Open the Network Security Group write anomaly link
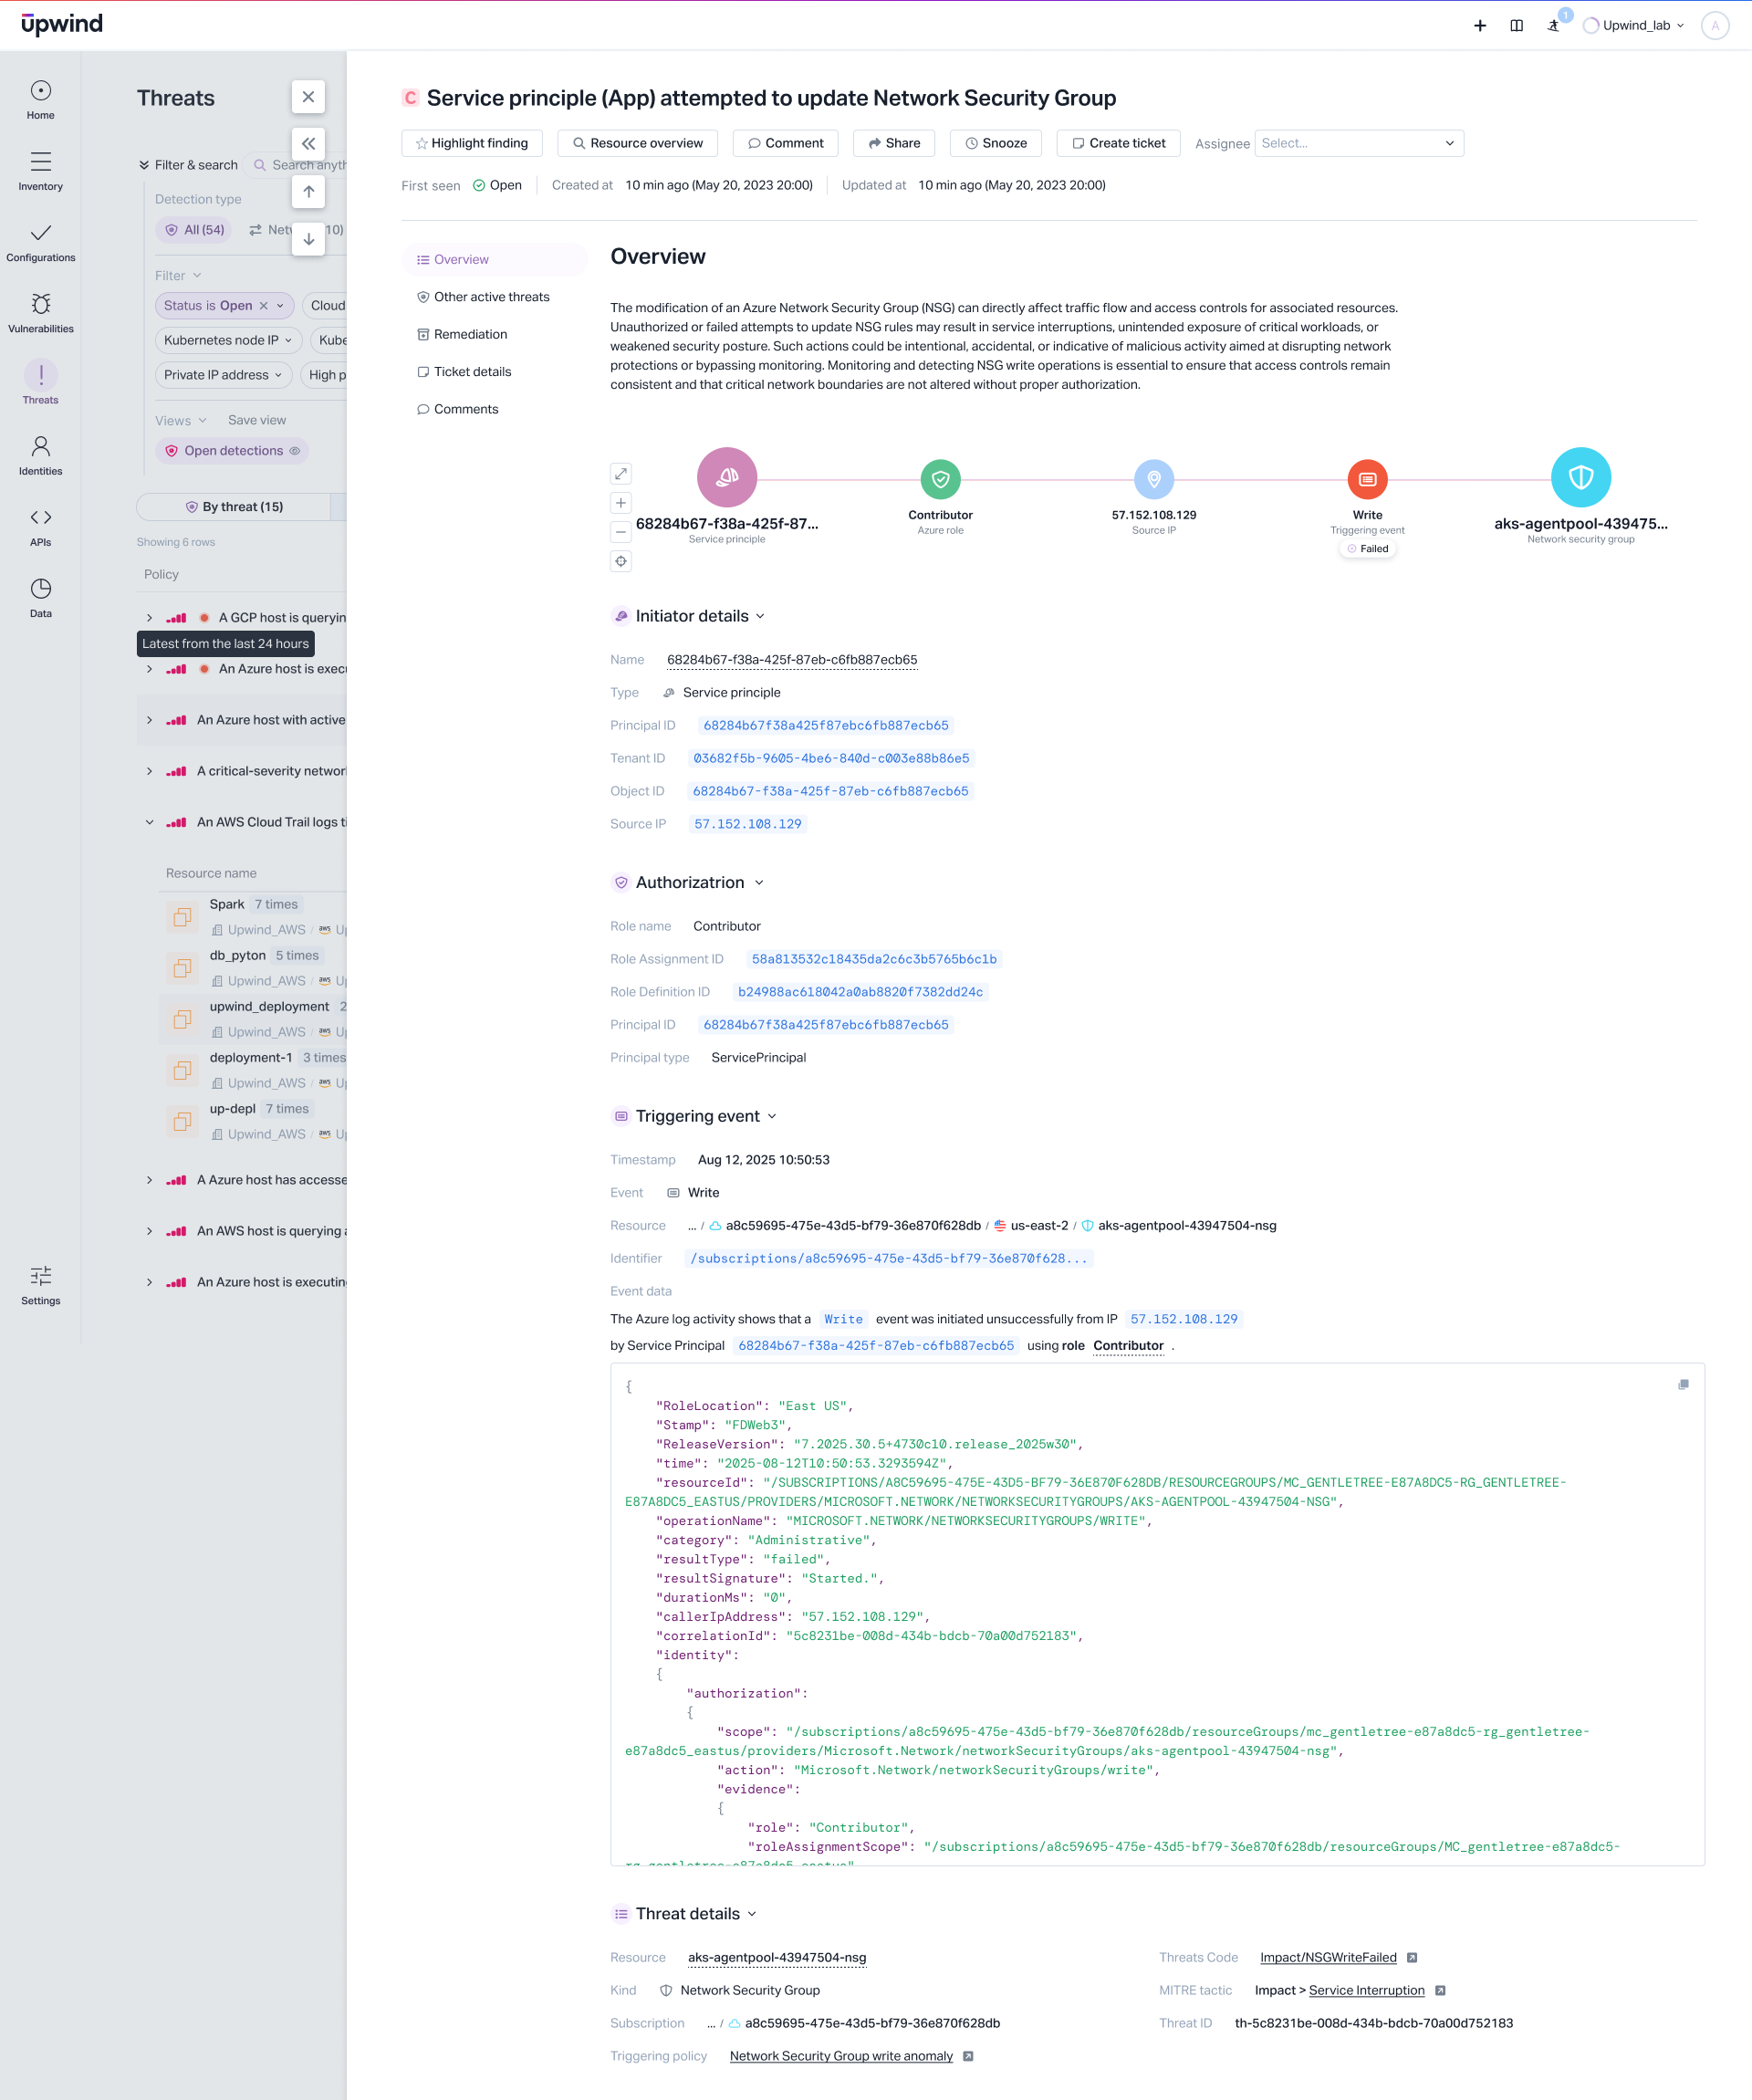This screenshot has height=2100, width=1752. tap(841, 2056)
